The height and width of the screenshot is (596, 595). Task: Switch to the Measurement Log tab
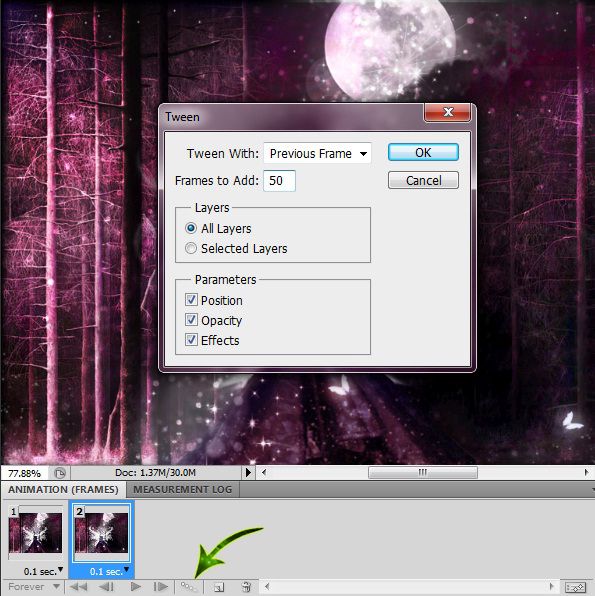tap(183, 489)
